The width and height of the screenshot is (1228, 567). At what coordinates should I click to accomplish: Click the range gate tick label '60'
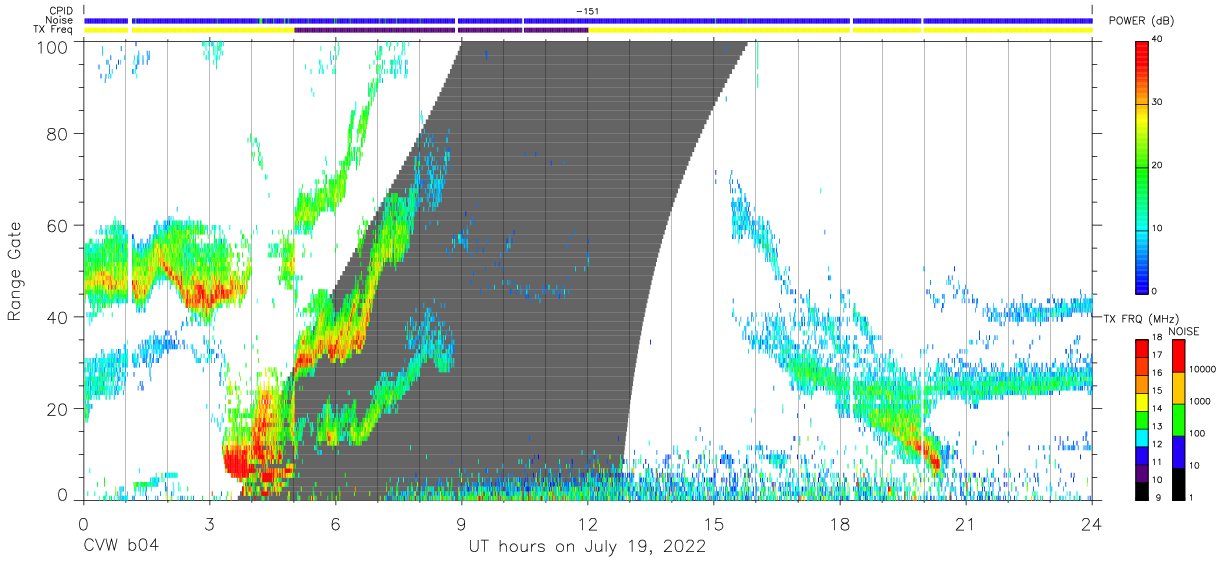click(58, 225)
